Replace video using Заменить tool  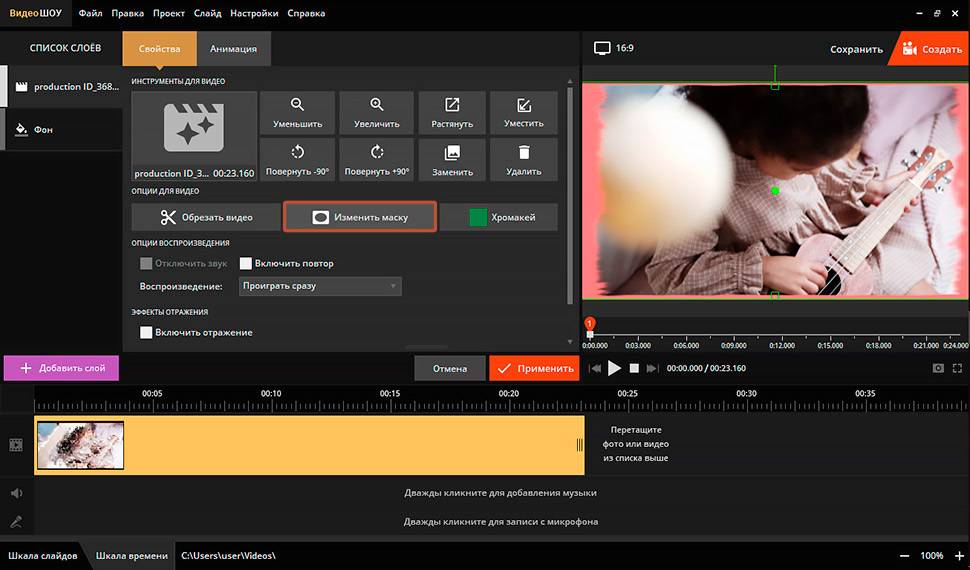click(452, 160)
